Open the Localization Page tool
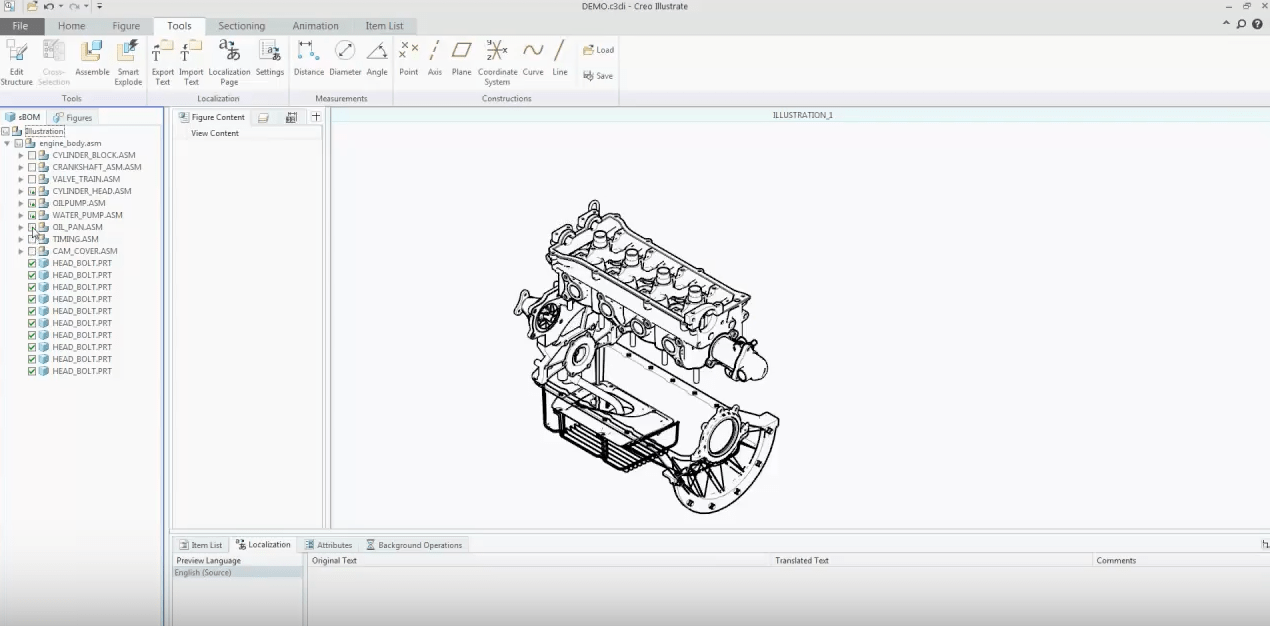Viewport: 1270px width, 626px height. (x=229, y=58)
